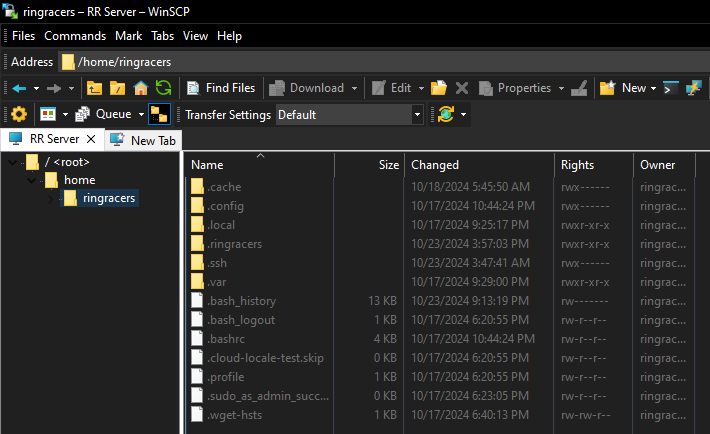Sort by Changed column header

[480, 165]
